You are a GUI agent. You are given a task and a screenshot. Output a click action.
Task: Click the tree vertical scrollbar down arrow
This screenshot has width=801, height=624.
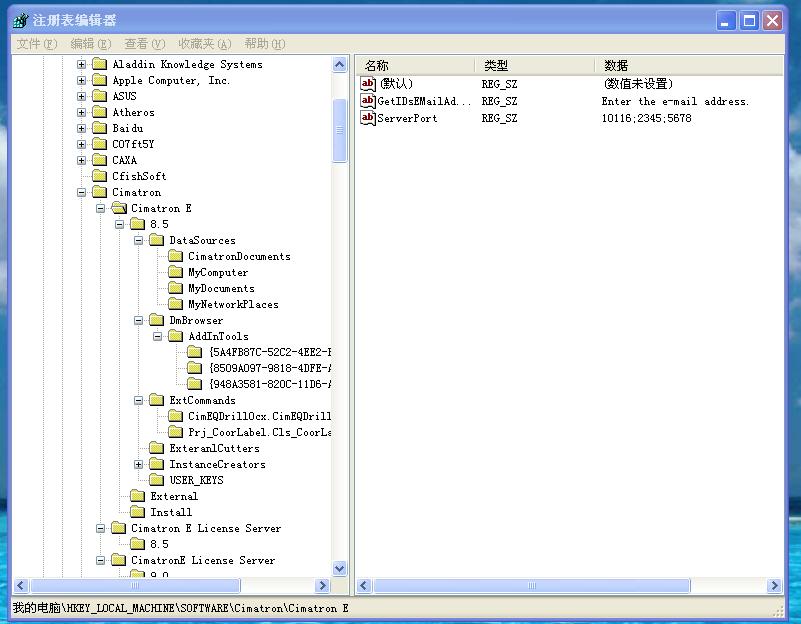[340, 568]
